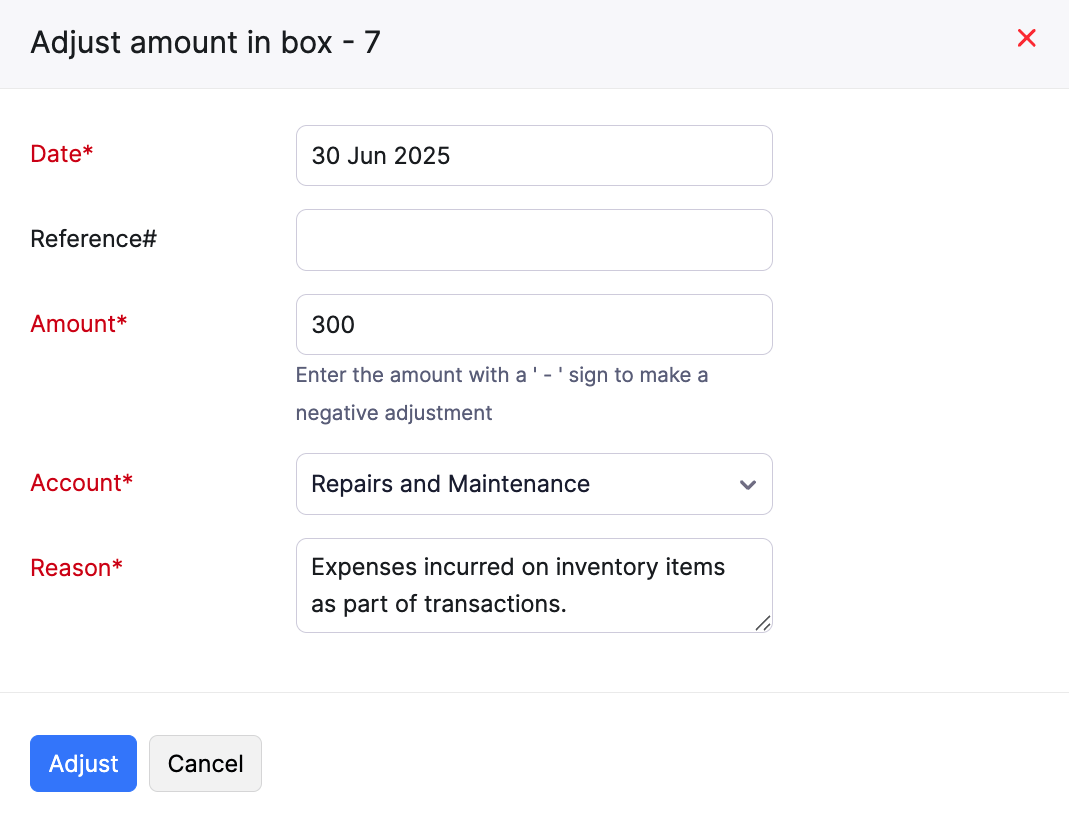Click the chevron arrow in the Account dropdown
1069x823 pixels.
[747, 485]
